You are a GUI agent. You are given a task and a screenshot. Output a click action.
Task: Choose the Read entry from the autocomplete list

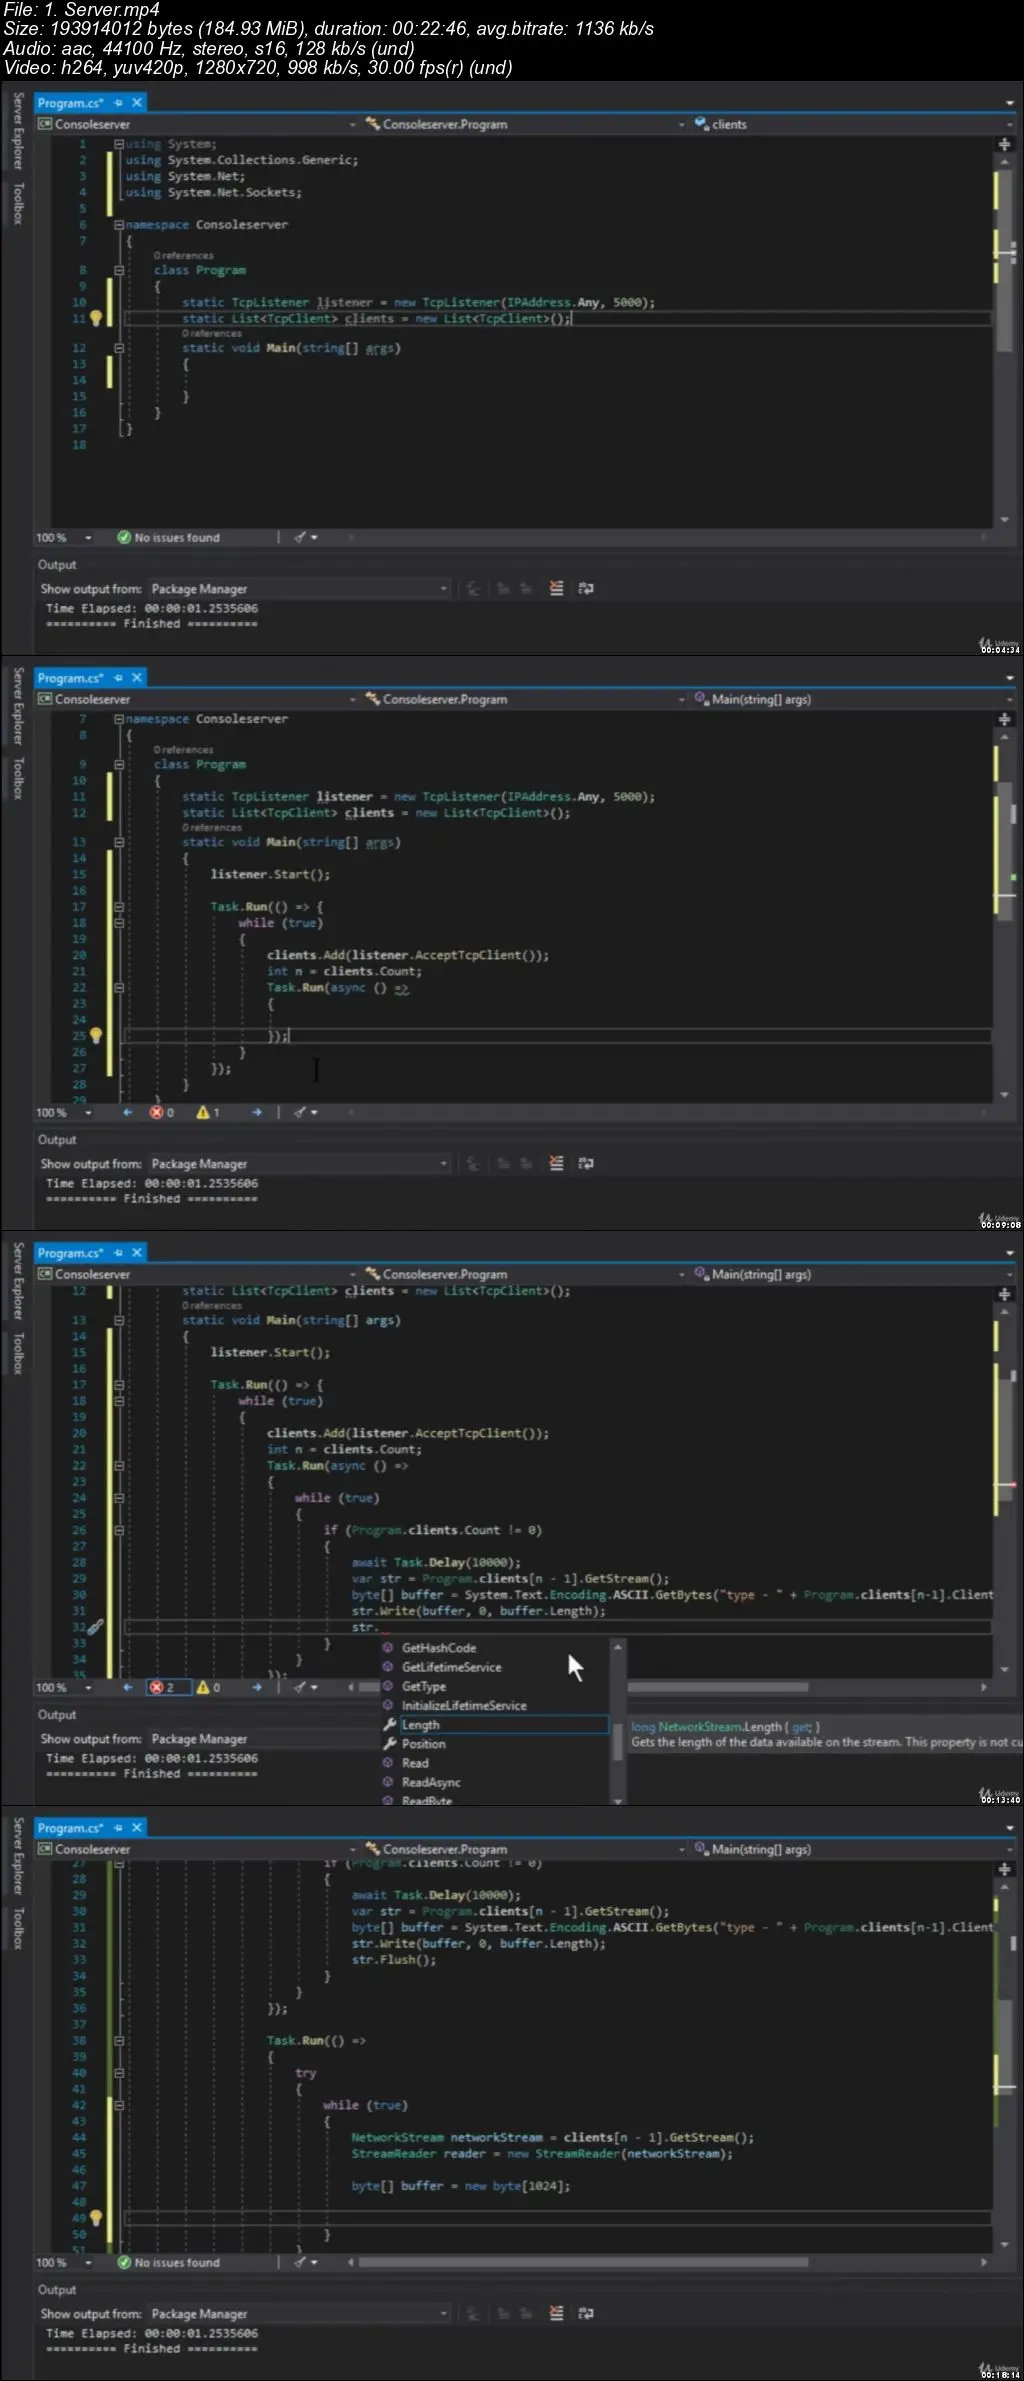(x=415, y=1763)
